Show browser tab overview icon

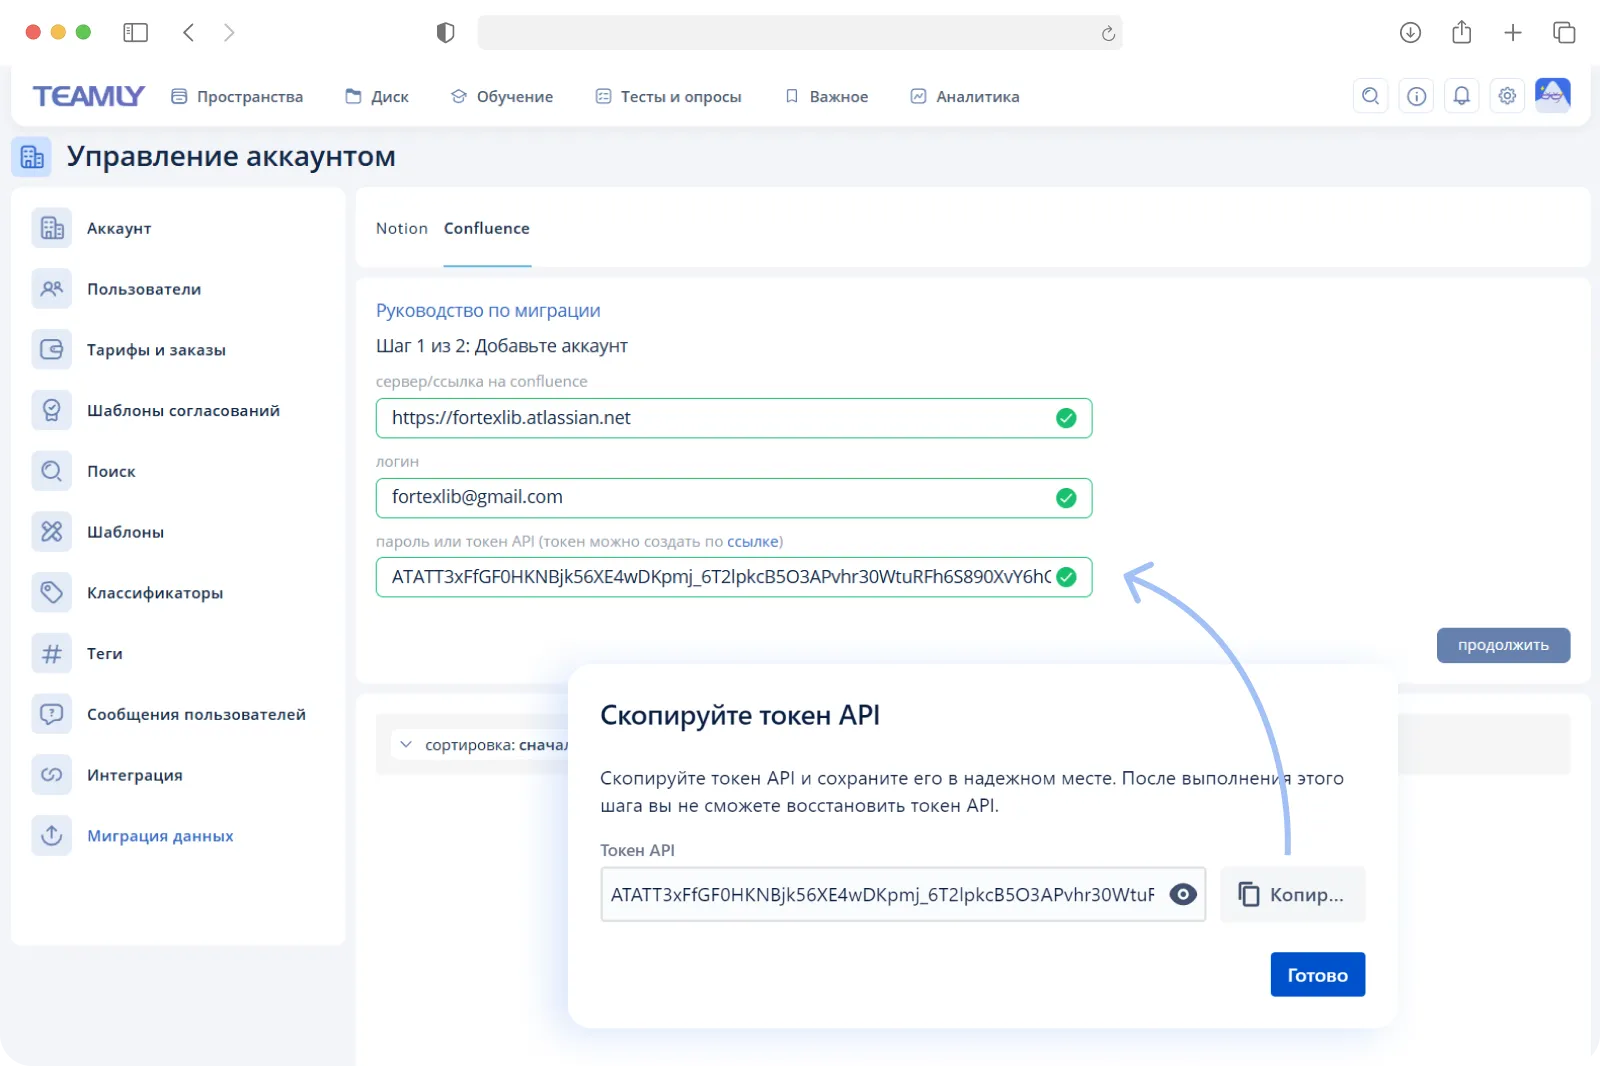tap(1564, 33)
